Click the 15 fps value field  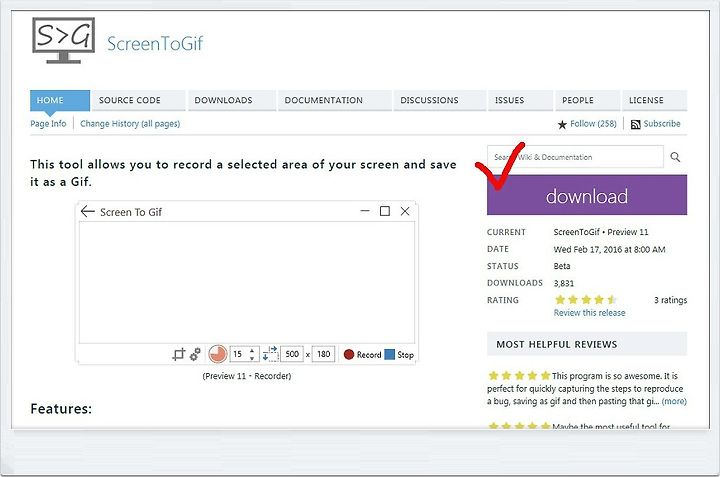239,354
